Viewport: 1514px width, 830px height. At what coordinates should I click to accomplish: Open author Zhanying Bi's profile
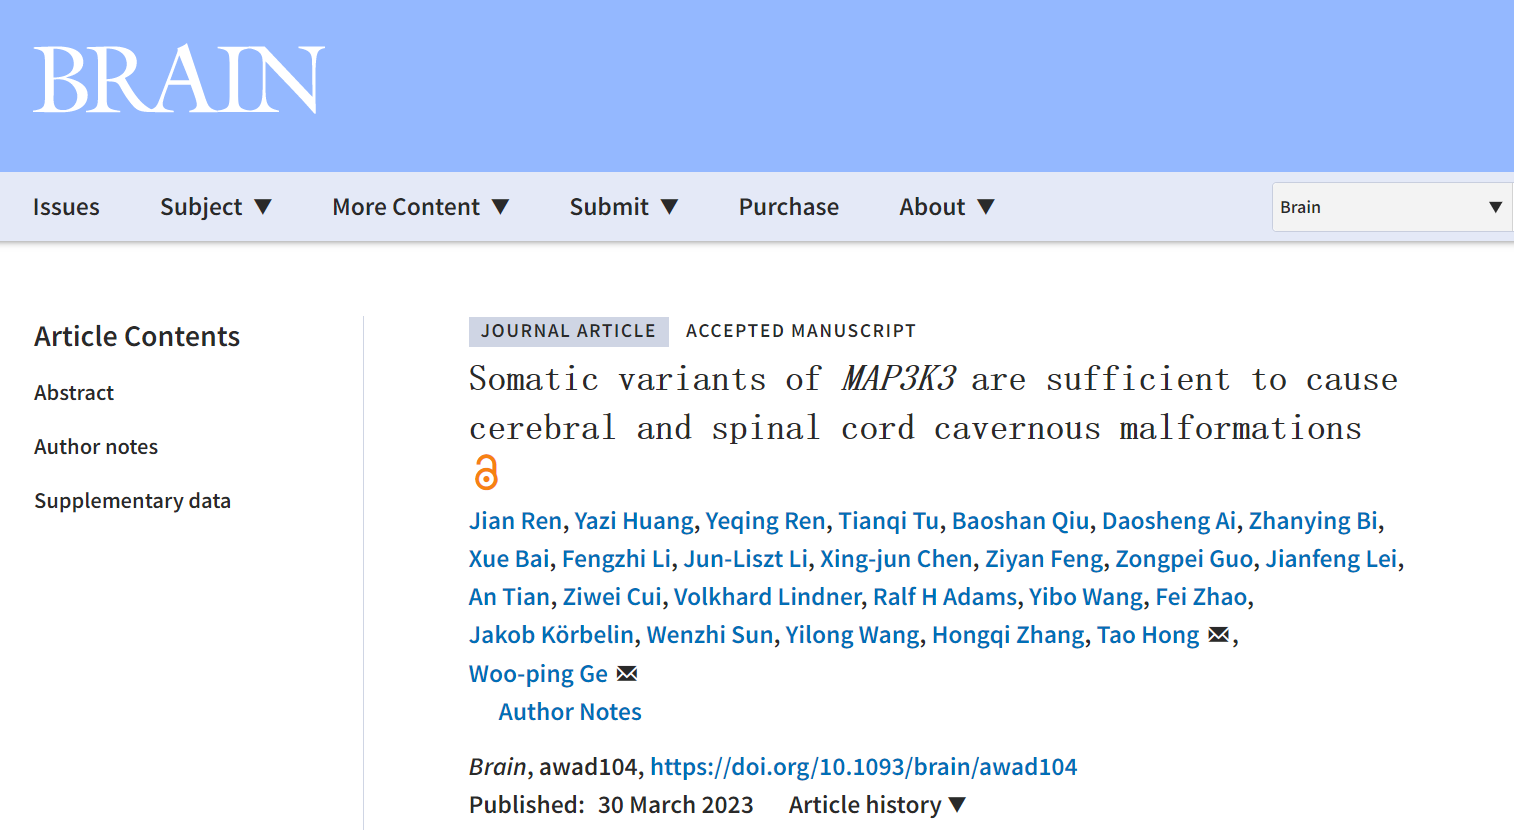click(x=1313, y=521)
